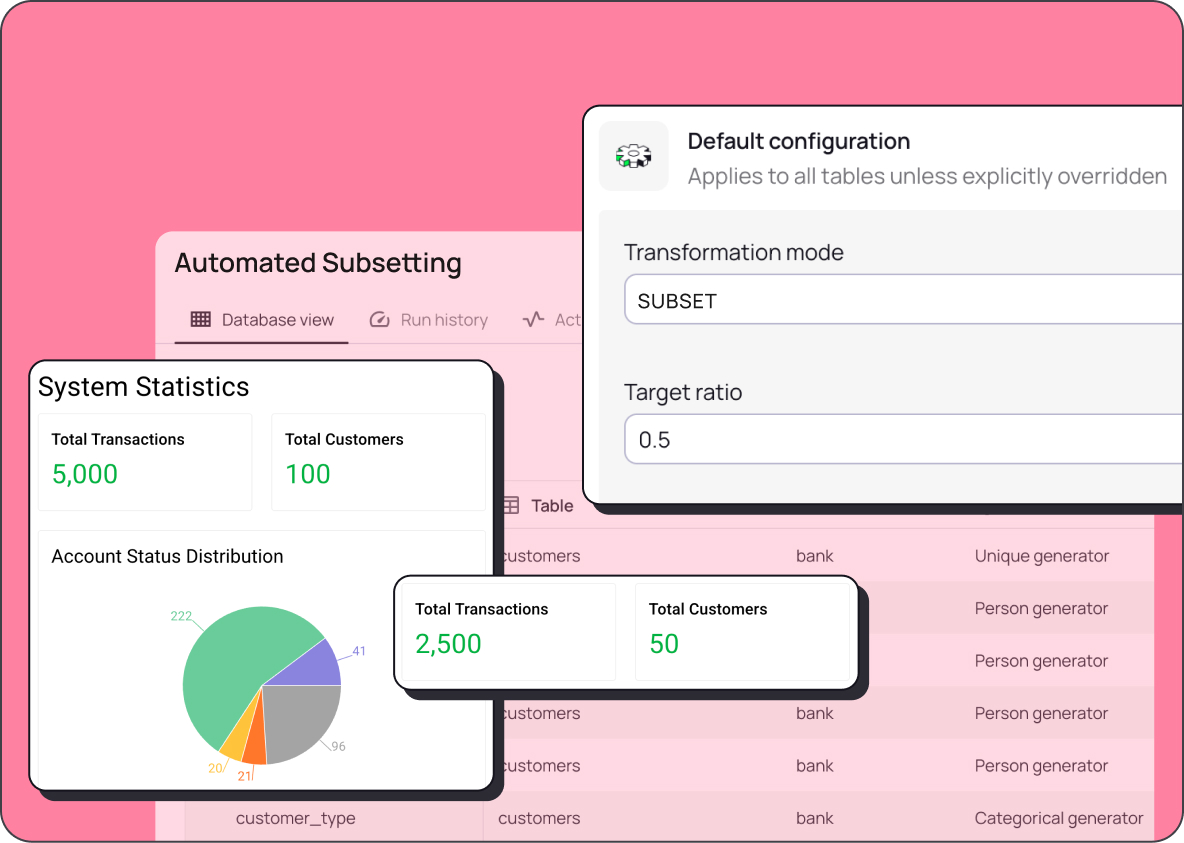Click the activity pulse icon tab

point(533,320)
